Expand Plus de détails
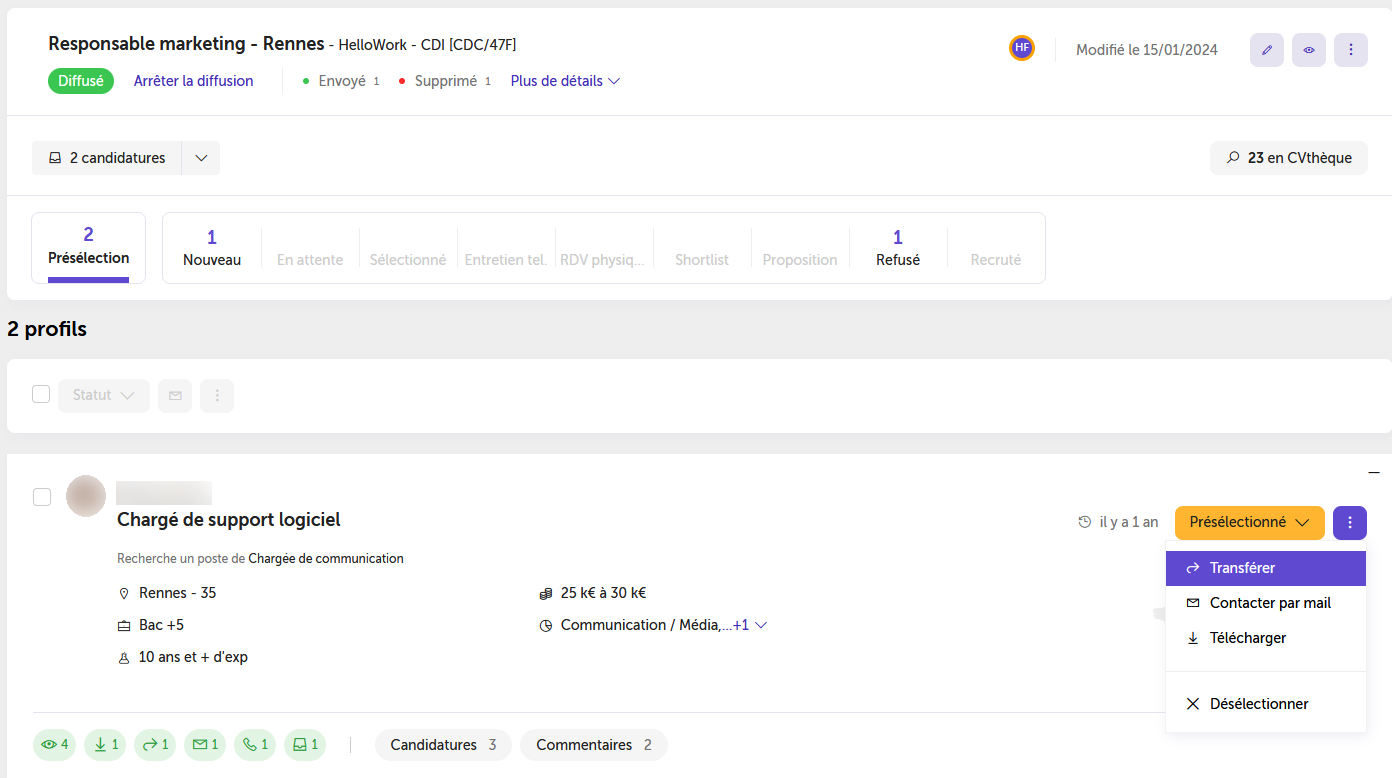Image resolution: width=1392 pixels, height=778 pixels. (566, 81)
